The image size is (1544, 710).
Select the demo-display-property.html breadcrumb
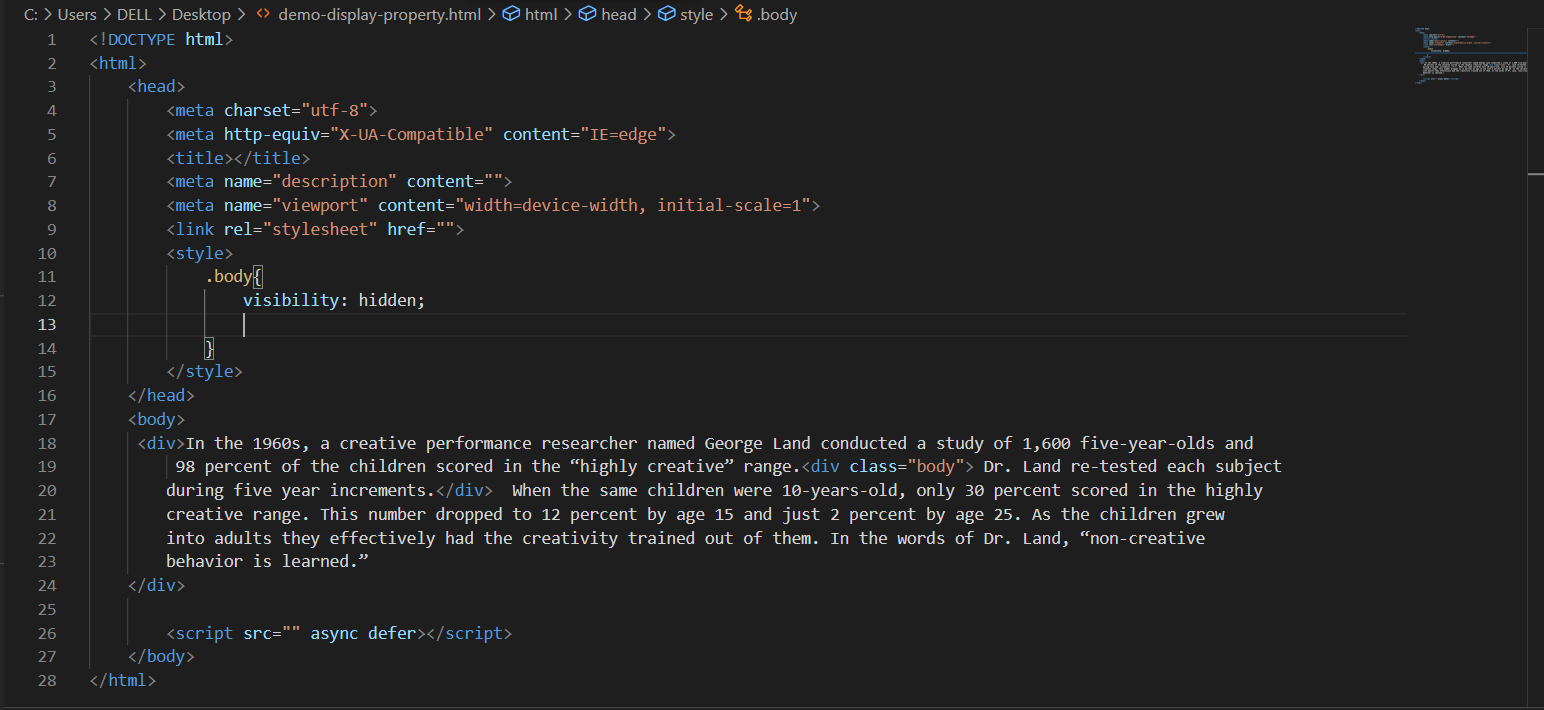point(379,15)
